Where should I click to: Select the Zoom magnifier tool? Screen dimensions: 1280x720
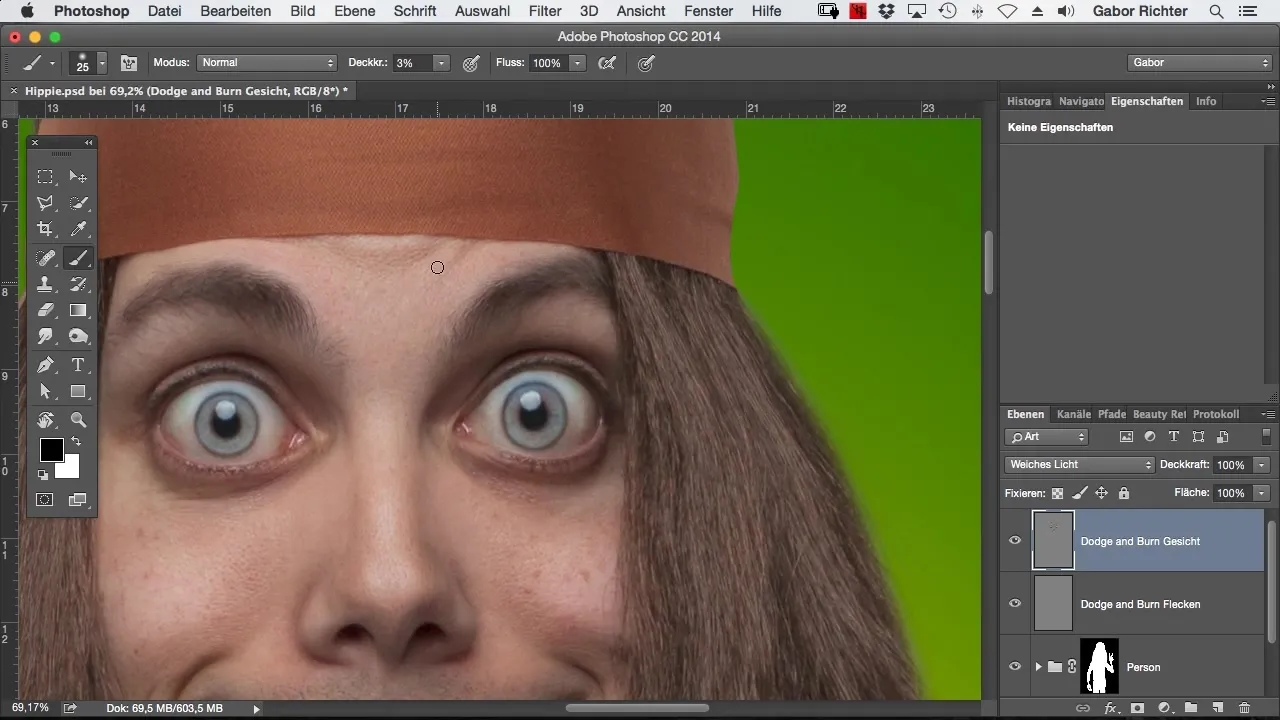point(78,420)
